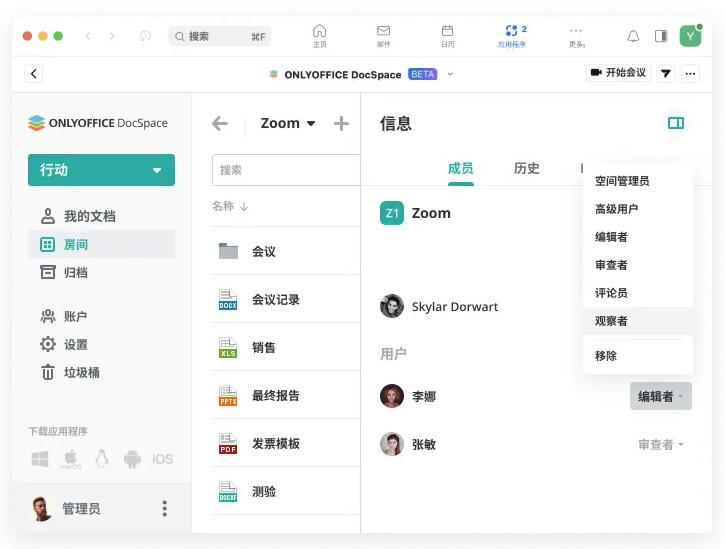The height and width of the screenshot is (549, 725).
Task: Click the 管理员 profile avatar
Action: 42,509
